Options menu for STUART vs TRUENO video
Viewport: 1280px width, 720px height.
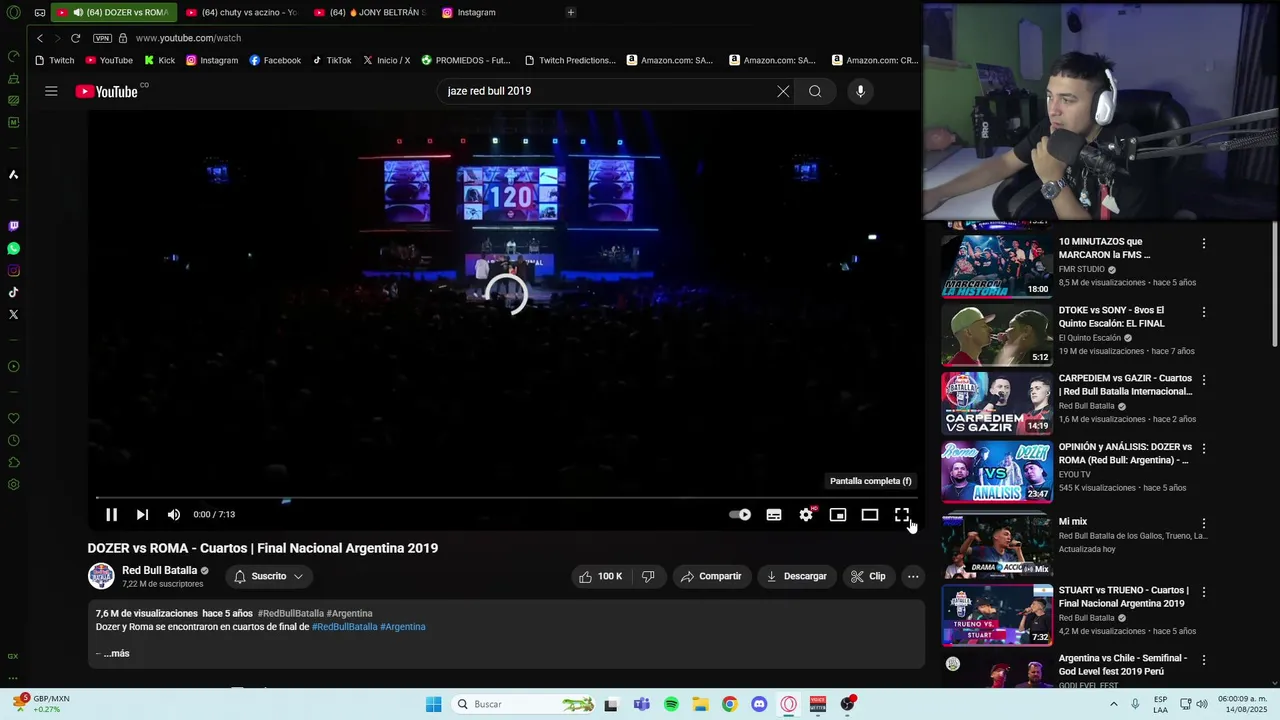[1204, 592]
